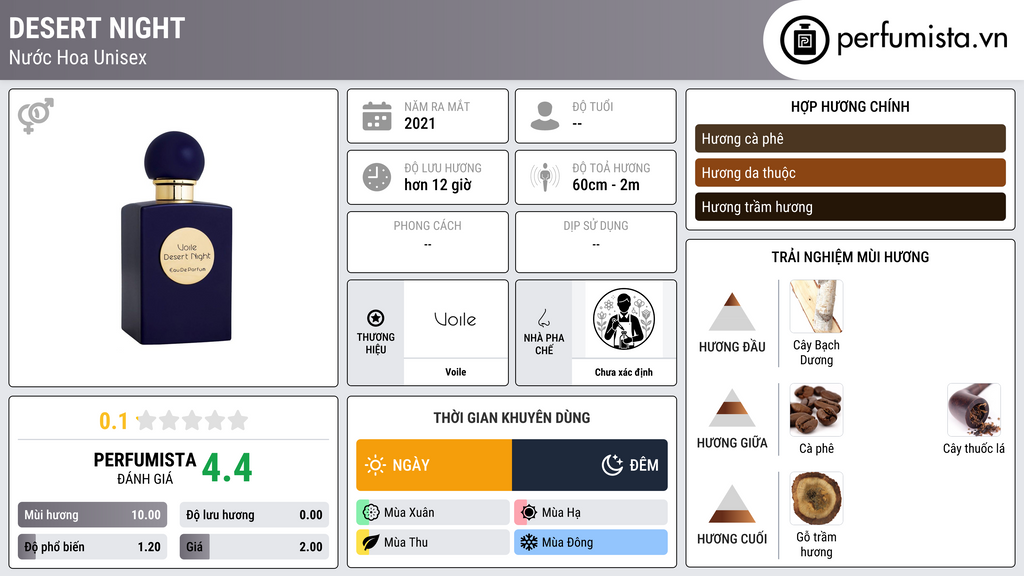Click the Cây thuốc lá tobacco pipe image
The height and width of the screenshot is (576, 1024).
pyautogui.click(x=974, y=409)
